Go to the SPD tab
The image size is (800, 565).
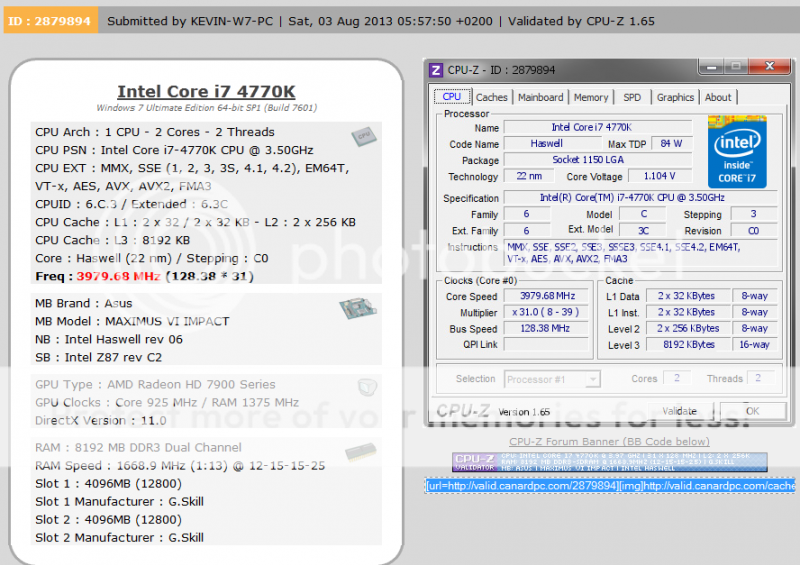tap(632, 97)
